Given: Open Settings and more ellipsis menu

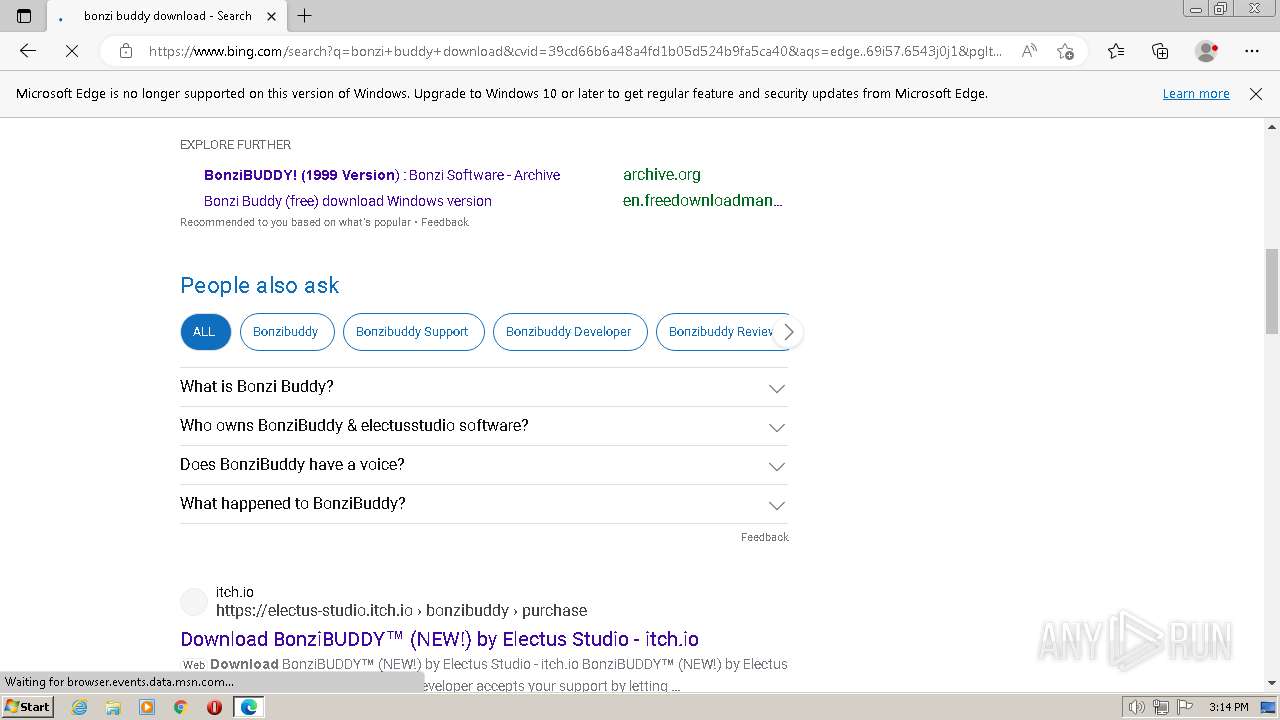Looking at the screenshot, I should point(1252,51).
